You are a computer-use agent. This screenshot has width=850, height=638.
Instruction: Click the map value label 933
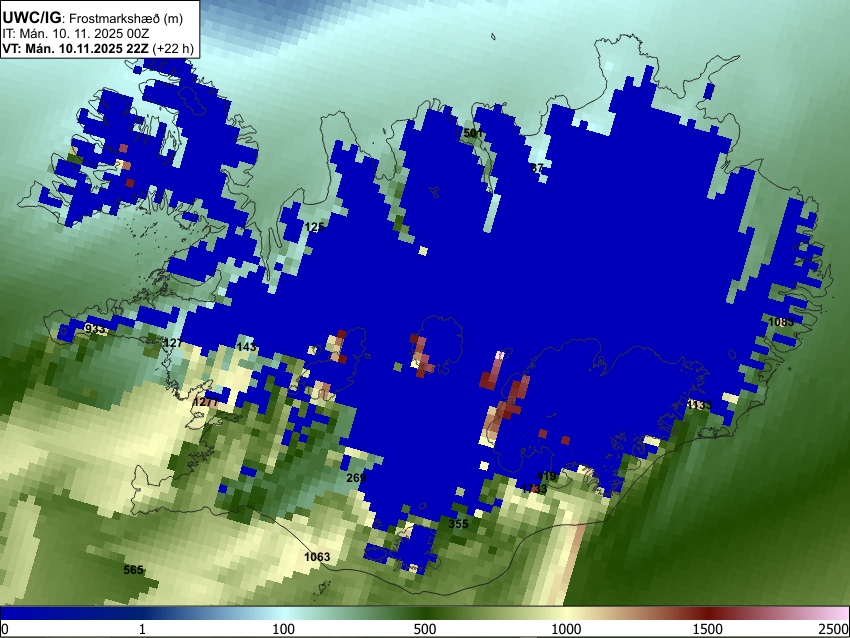tap(95, 329)
